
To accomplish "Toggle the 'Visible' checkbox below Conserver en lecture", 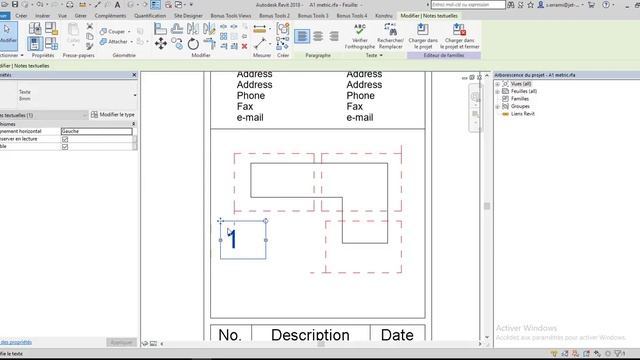I will click(65, 147).
